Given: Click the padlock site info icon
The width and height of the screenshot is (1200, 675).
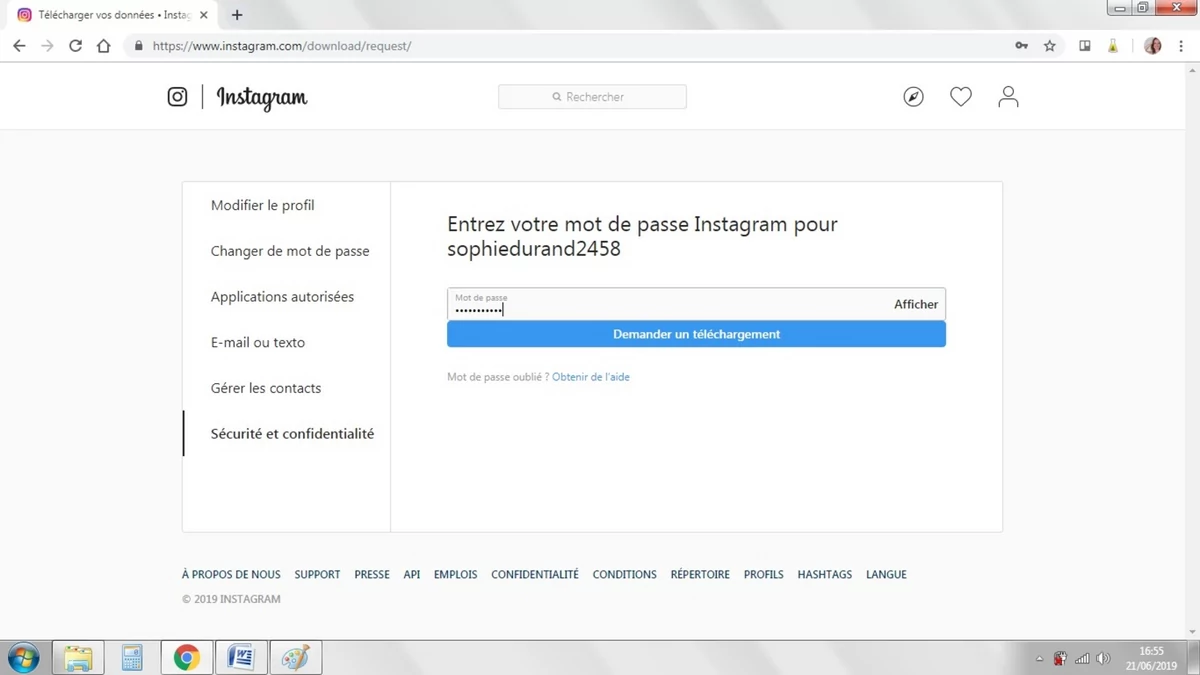Looking at the screenshot, I should coord(138,46).
